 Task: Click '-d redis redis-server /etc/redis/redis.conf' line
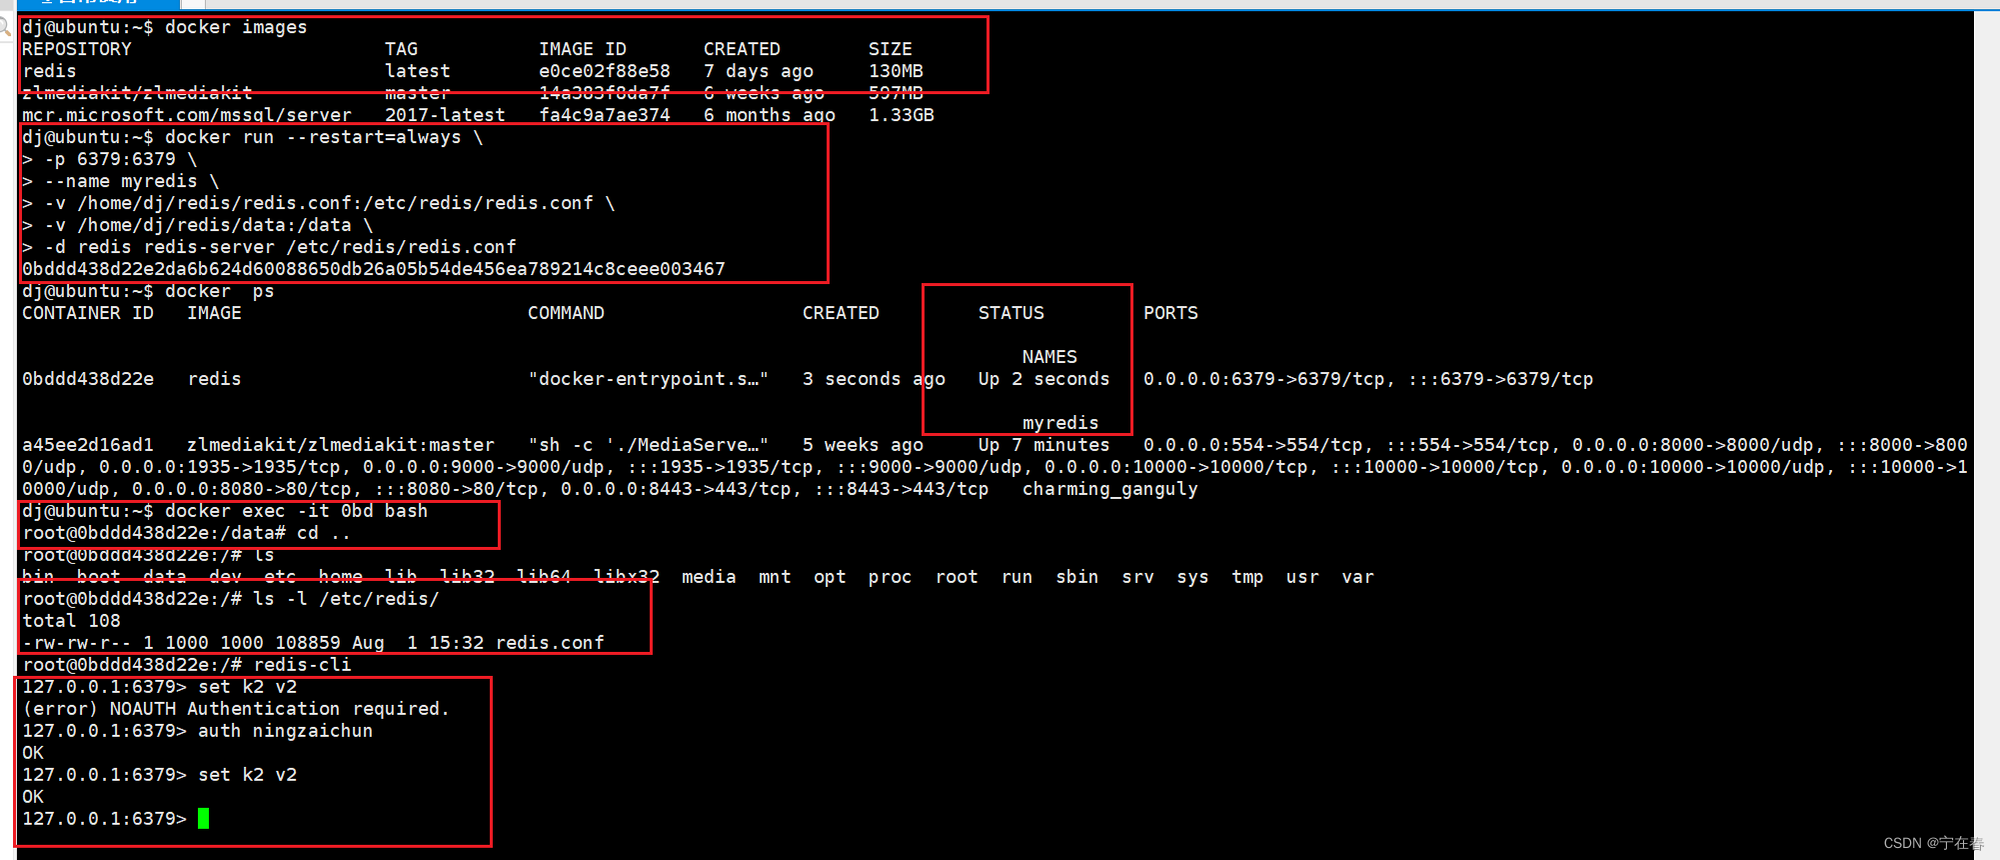270,247
